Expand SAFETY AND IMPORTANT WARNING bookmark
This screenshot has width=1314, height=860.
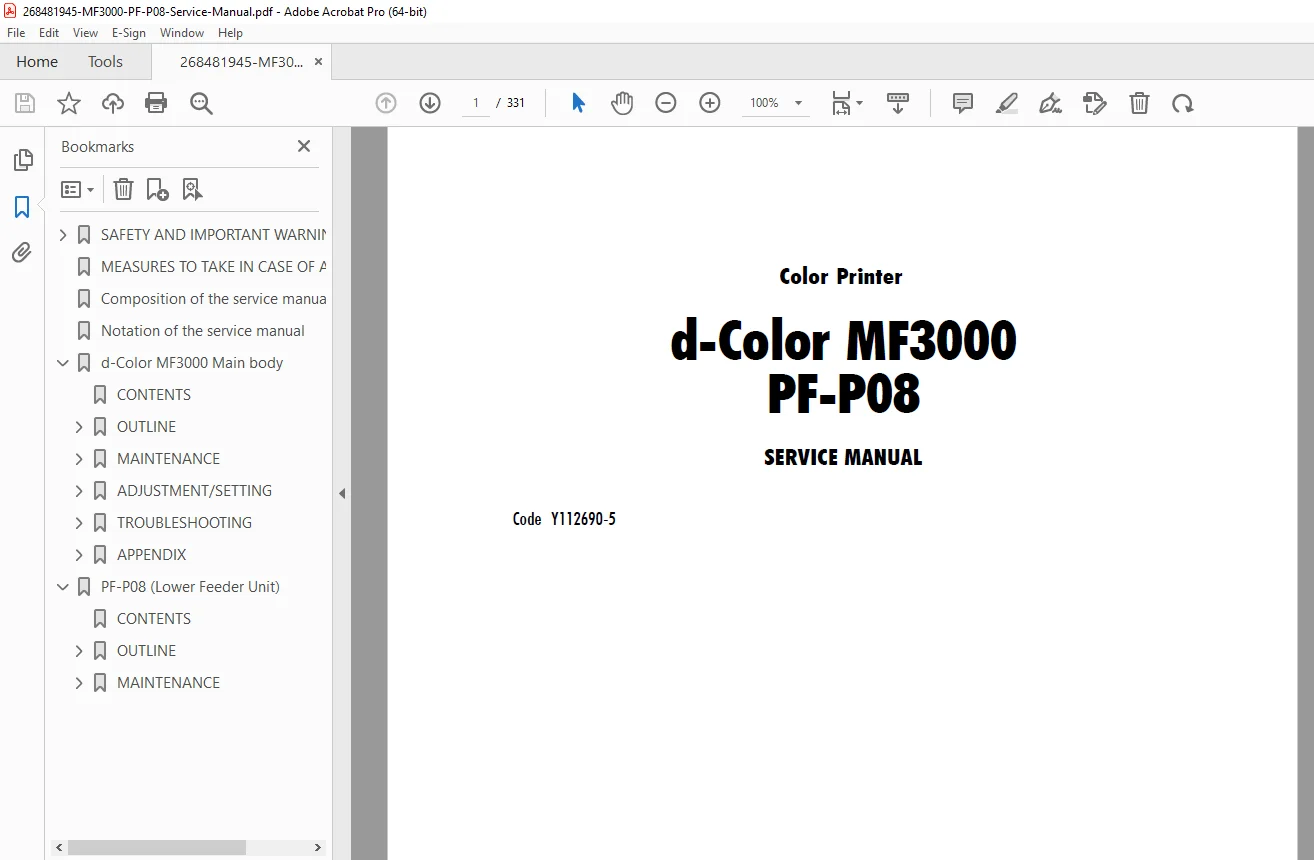point(64,235)
